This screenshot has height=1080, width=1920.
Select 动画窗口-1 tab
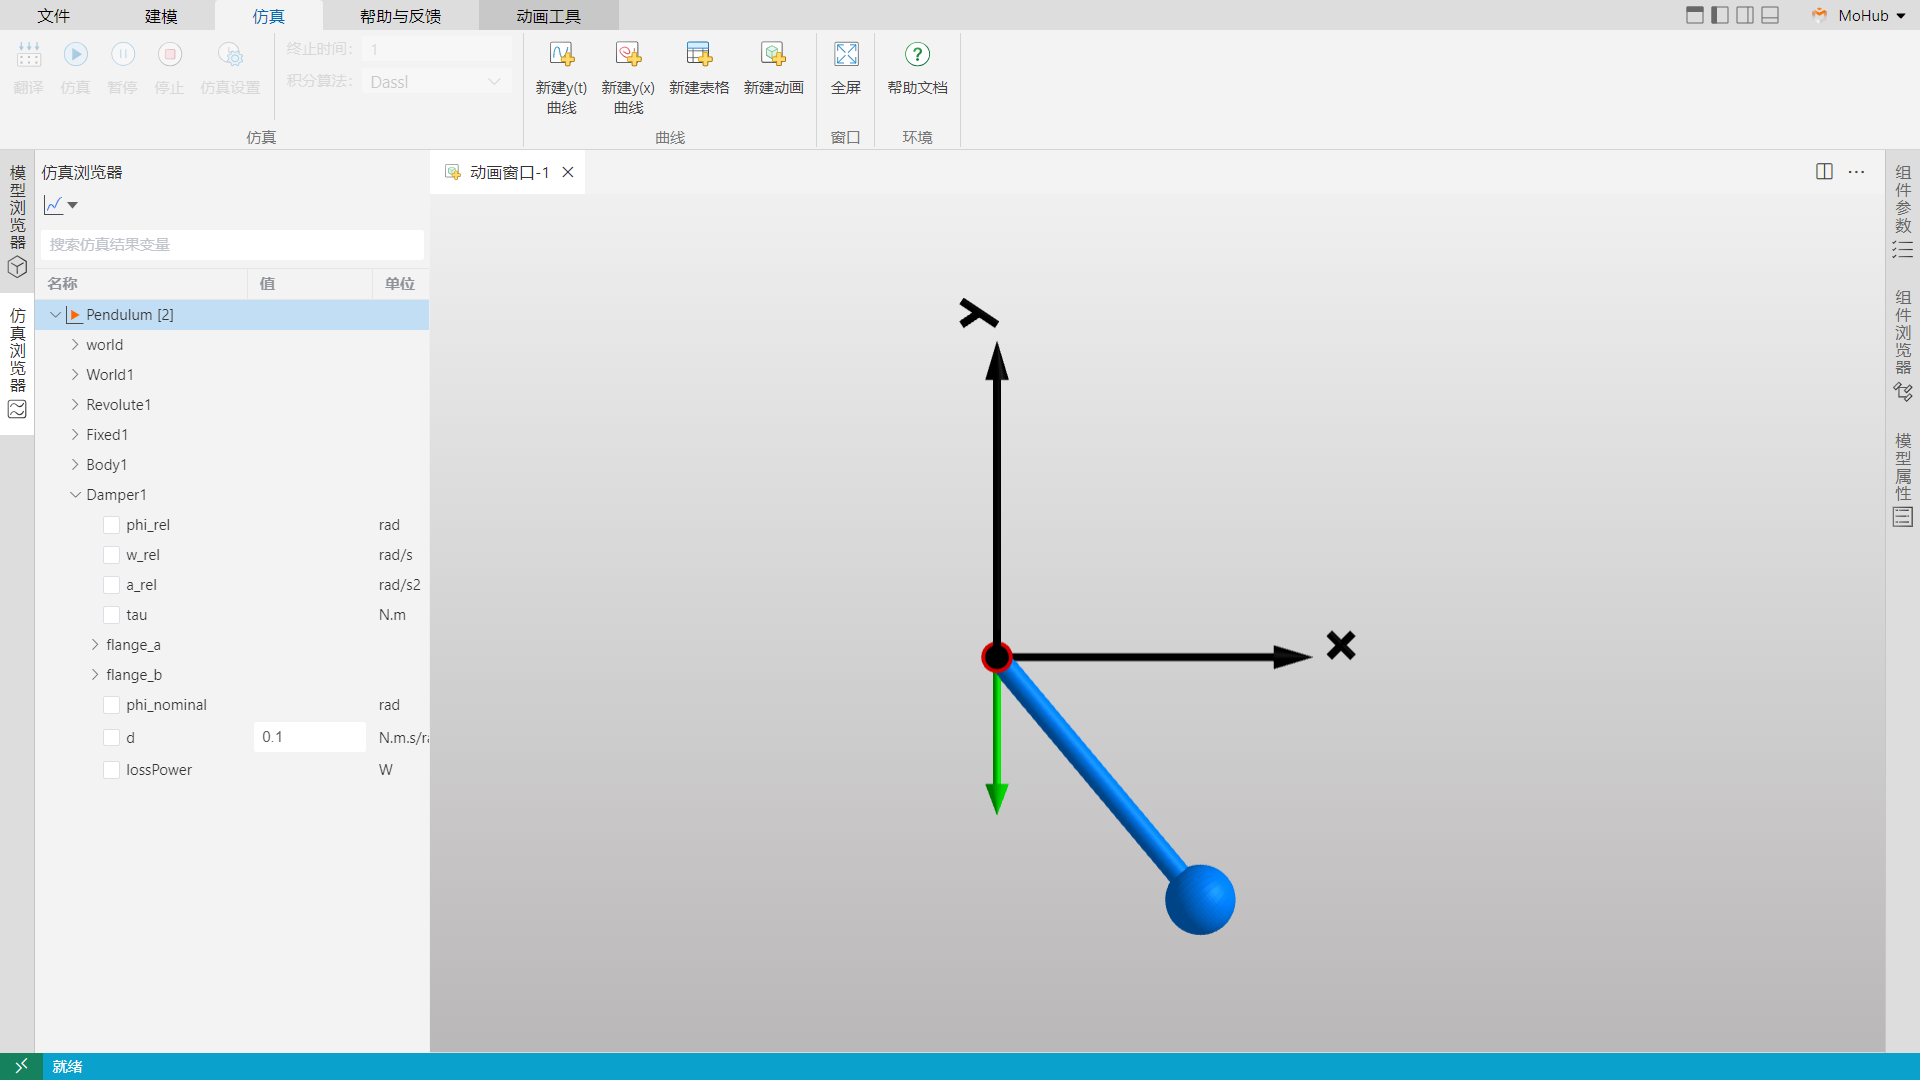pyautogui.click(x=509, y=172)
